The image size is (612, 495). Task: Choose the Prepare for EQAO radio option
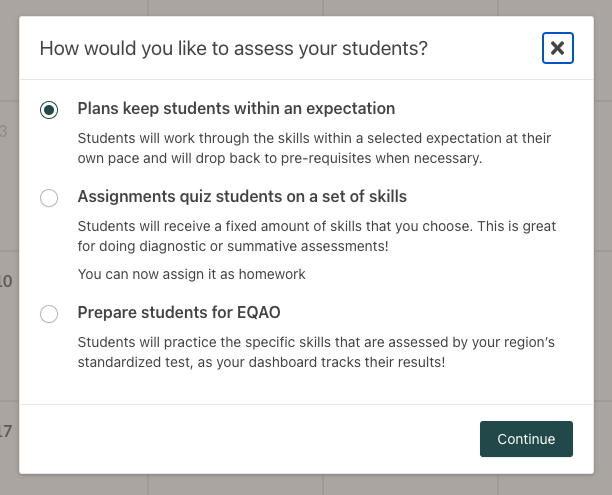pos(49,314)
